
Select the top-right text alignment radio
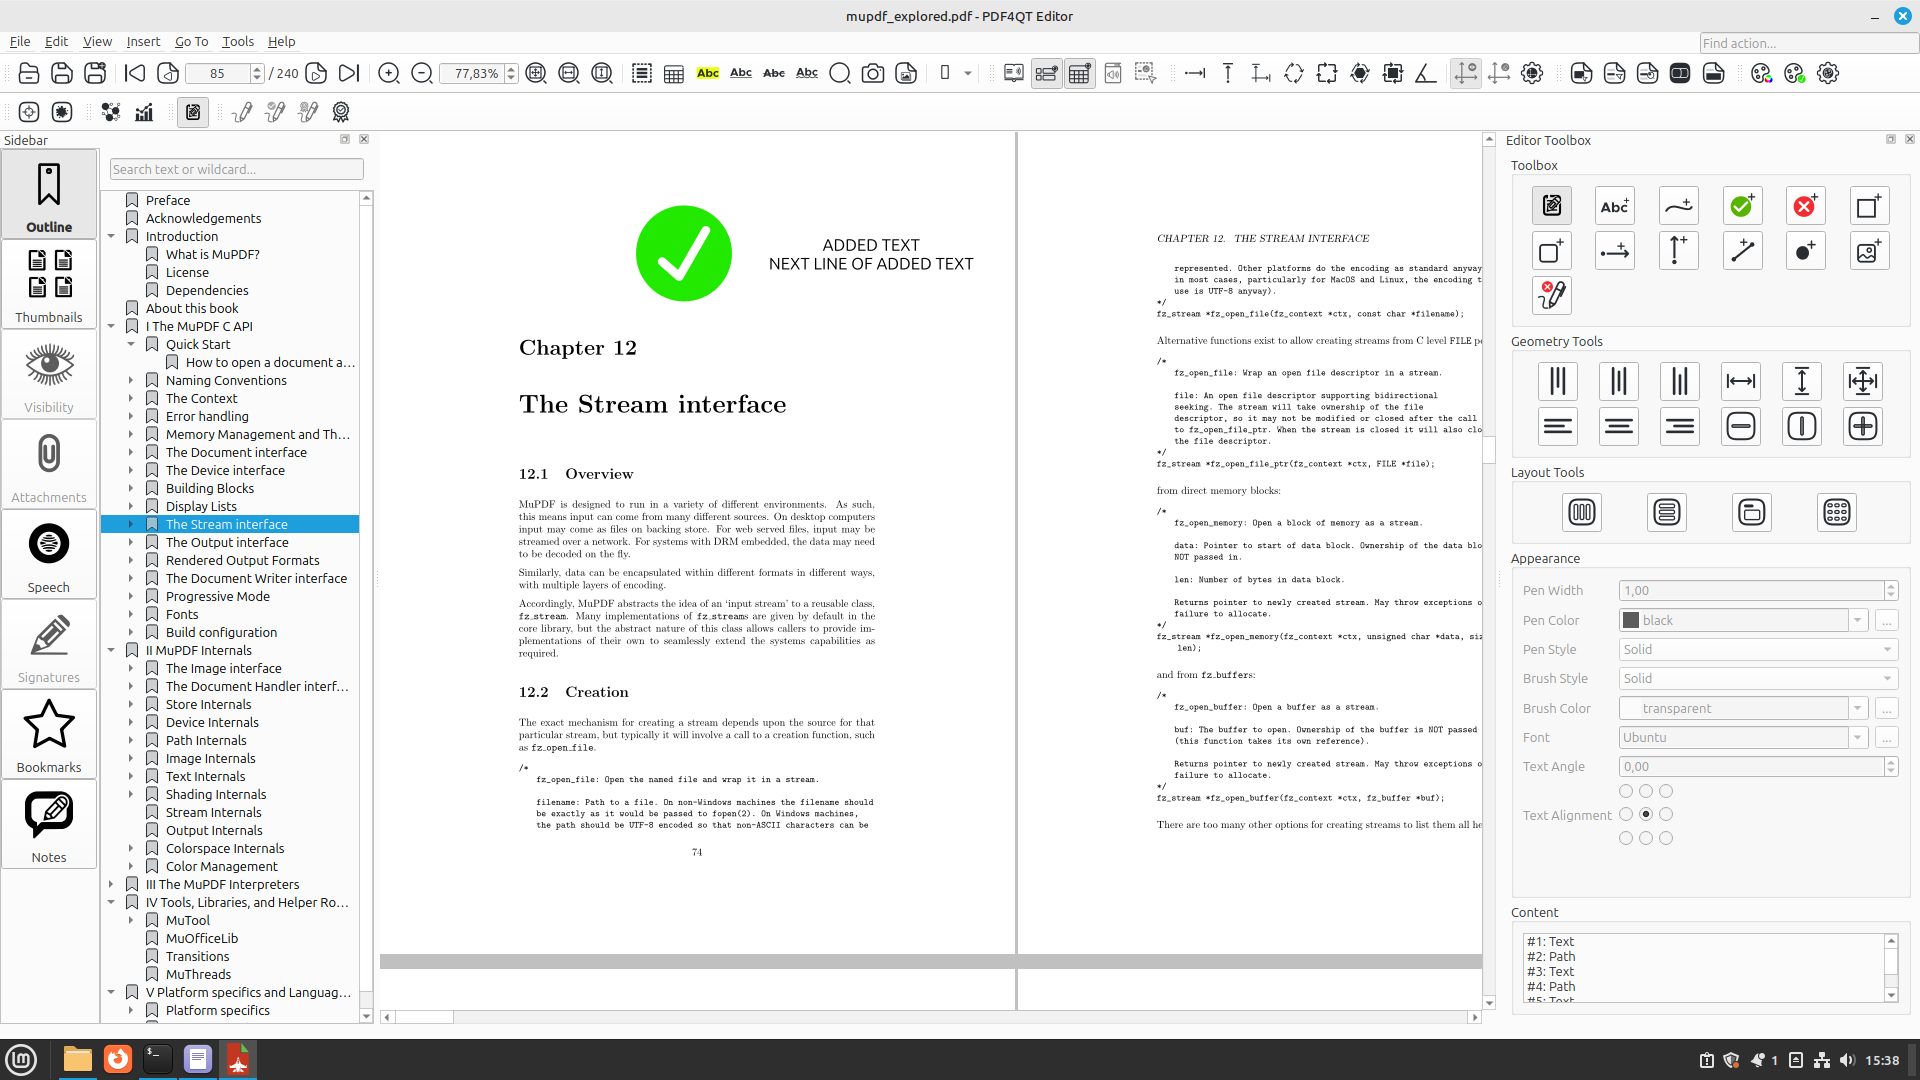pyautogui.click(x=1666, y=791)
